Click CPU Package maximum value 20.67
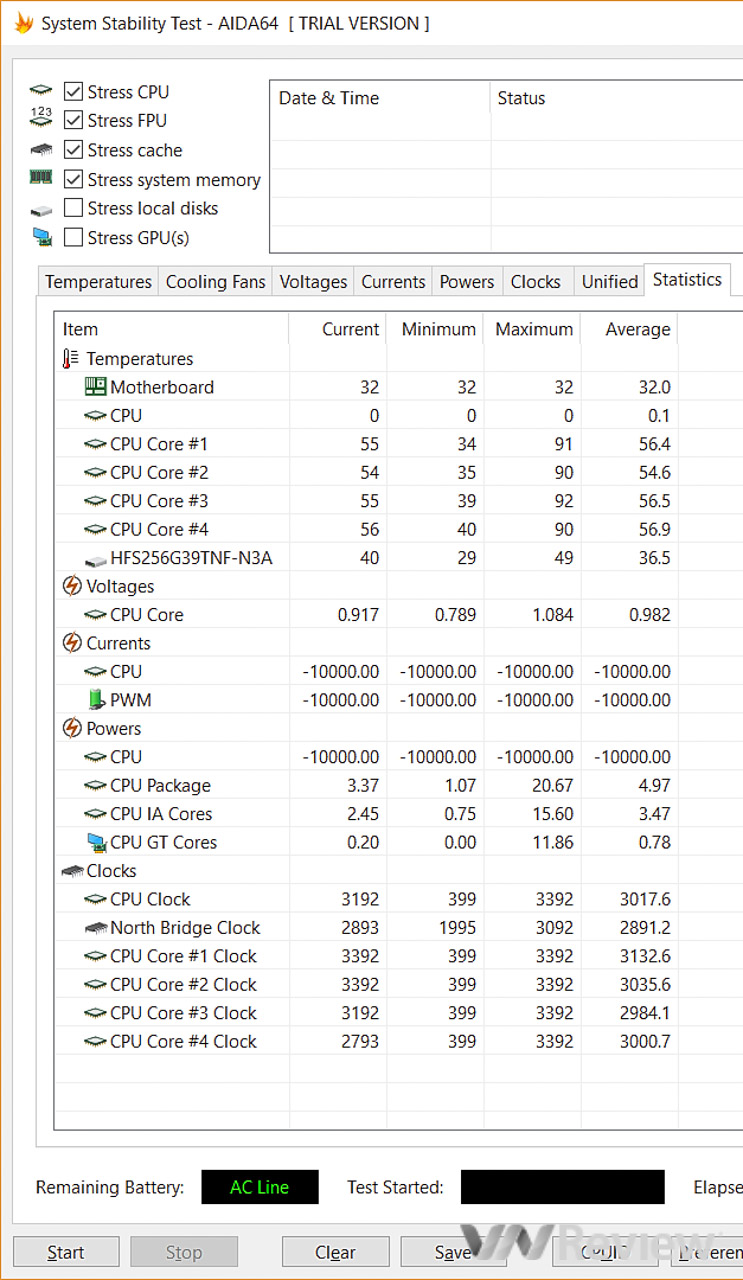 click(552, 785)
